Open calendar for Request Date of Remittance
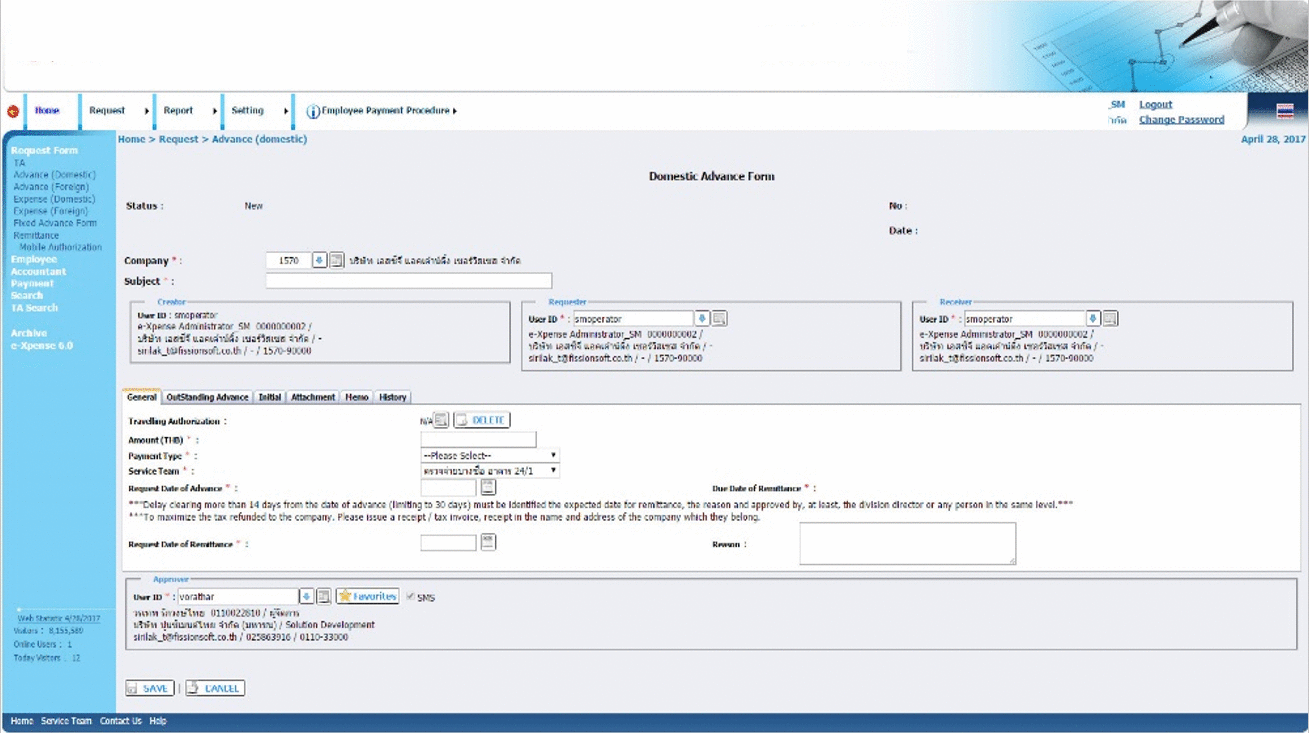This screenshot has width=1309, height=733. click(x=488, y=542)
